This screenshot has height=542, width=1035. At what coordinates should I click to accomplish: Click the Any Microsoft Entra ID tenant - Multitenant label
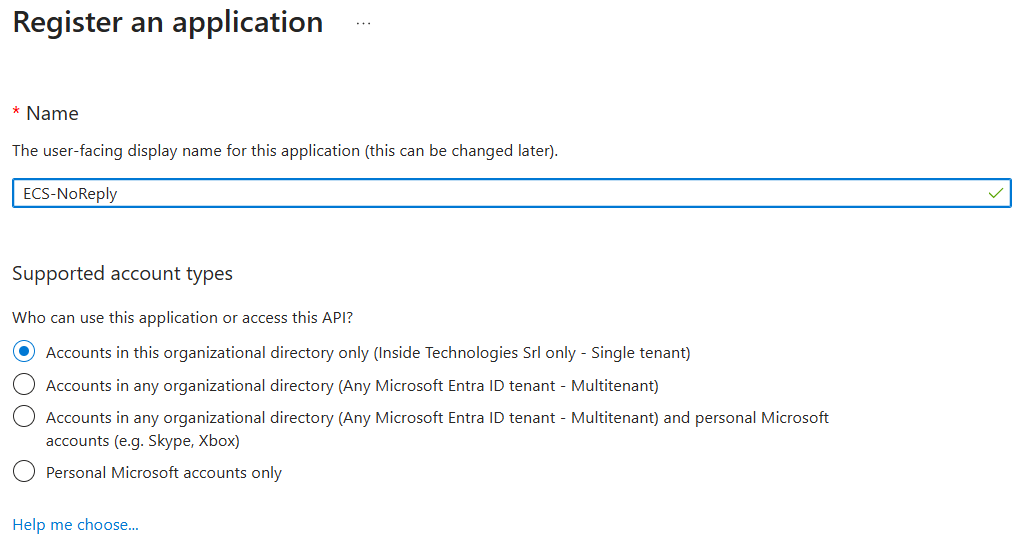(352, 386)
